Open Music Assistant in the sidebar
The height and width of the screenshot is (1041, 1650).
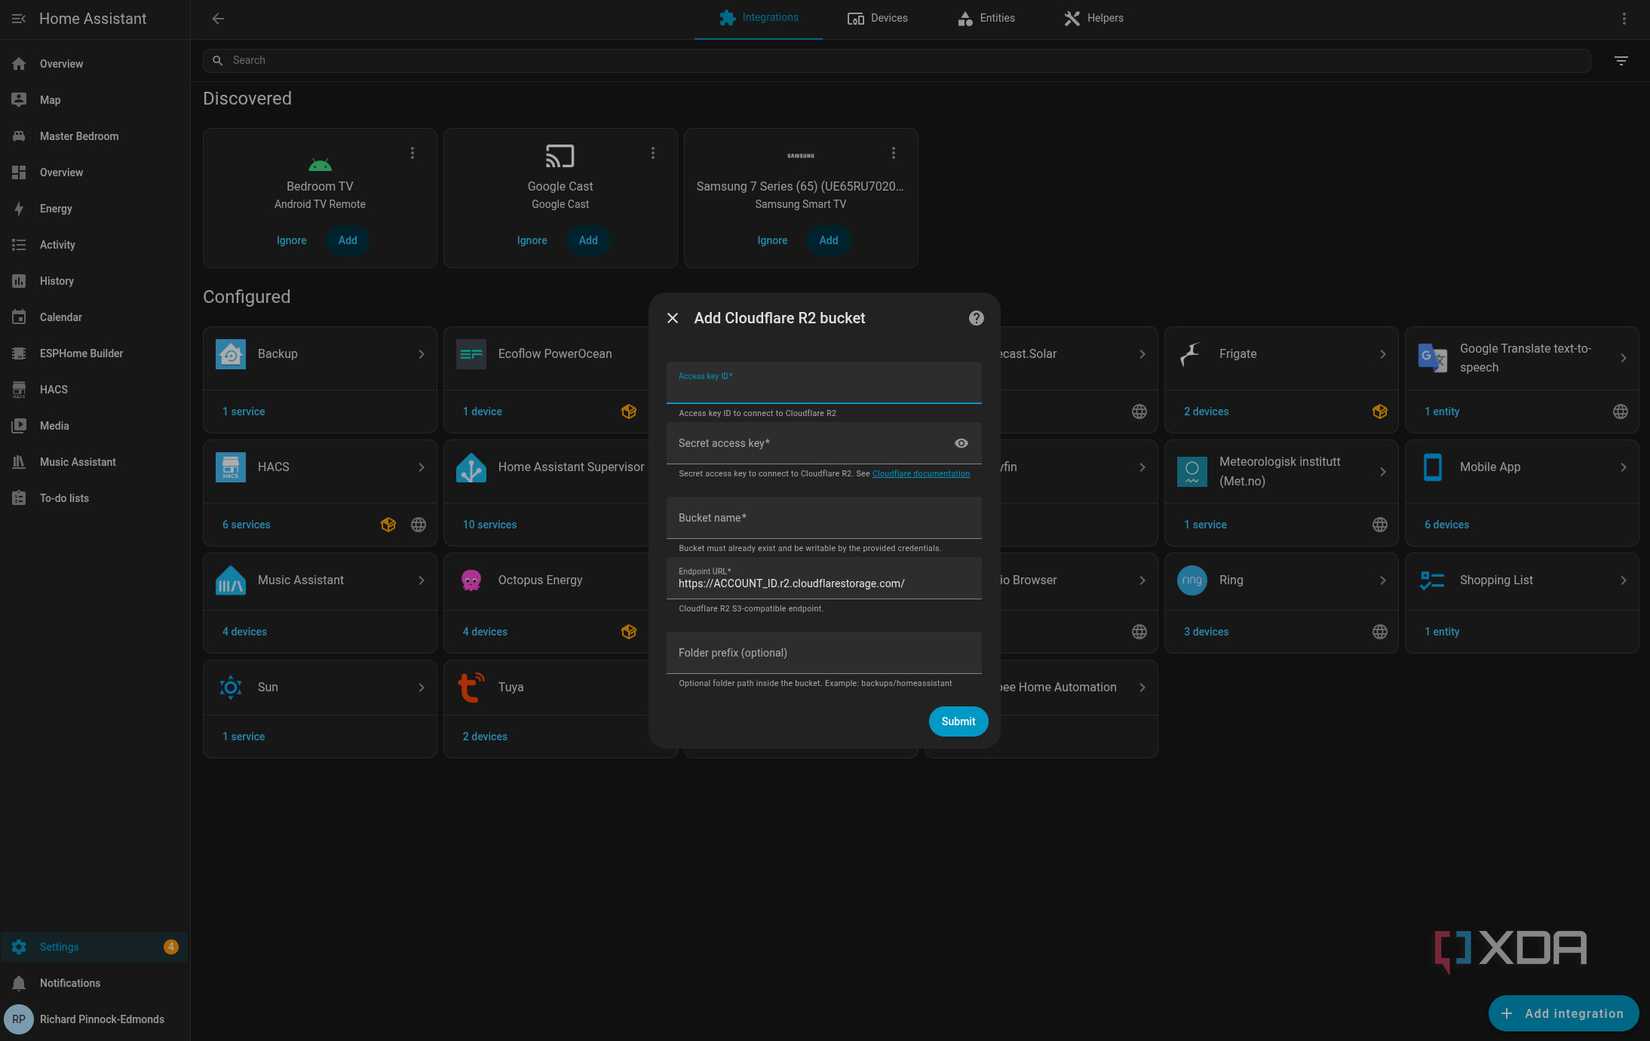coord(95,462)
